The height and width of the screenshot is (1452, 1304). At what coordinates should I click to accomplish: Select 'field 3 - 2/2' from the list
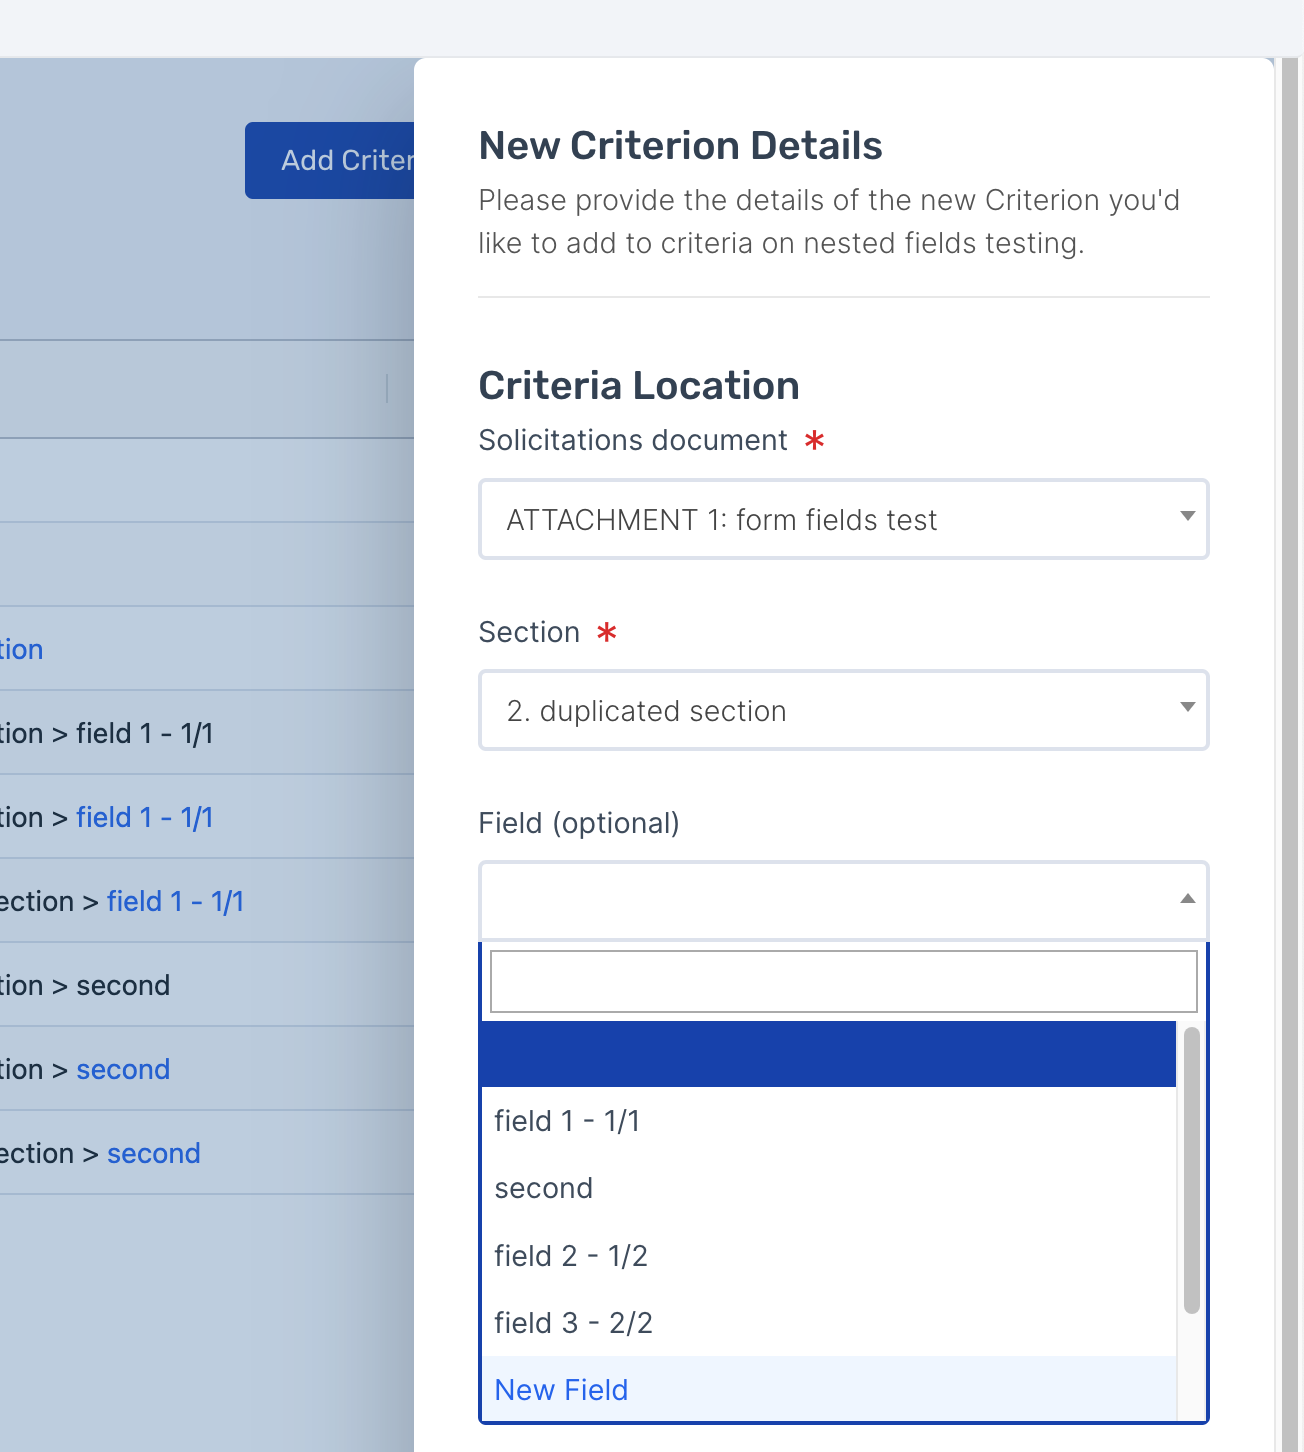573,1323
